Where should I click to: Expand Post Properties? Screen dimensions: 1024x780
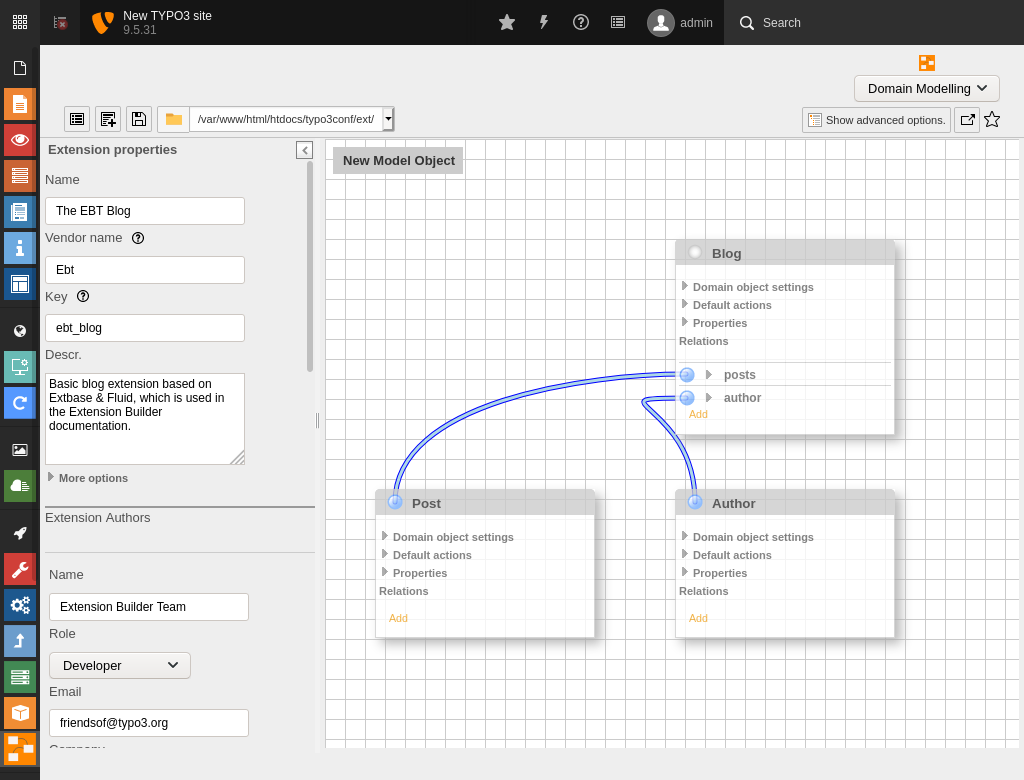(415, 573)
